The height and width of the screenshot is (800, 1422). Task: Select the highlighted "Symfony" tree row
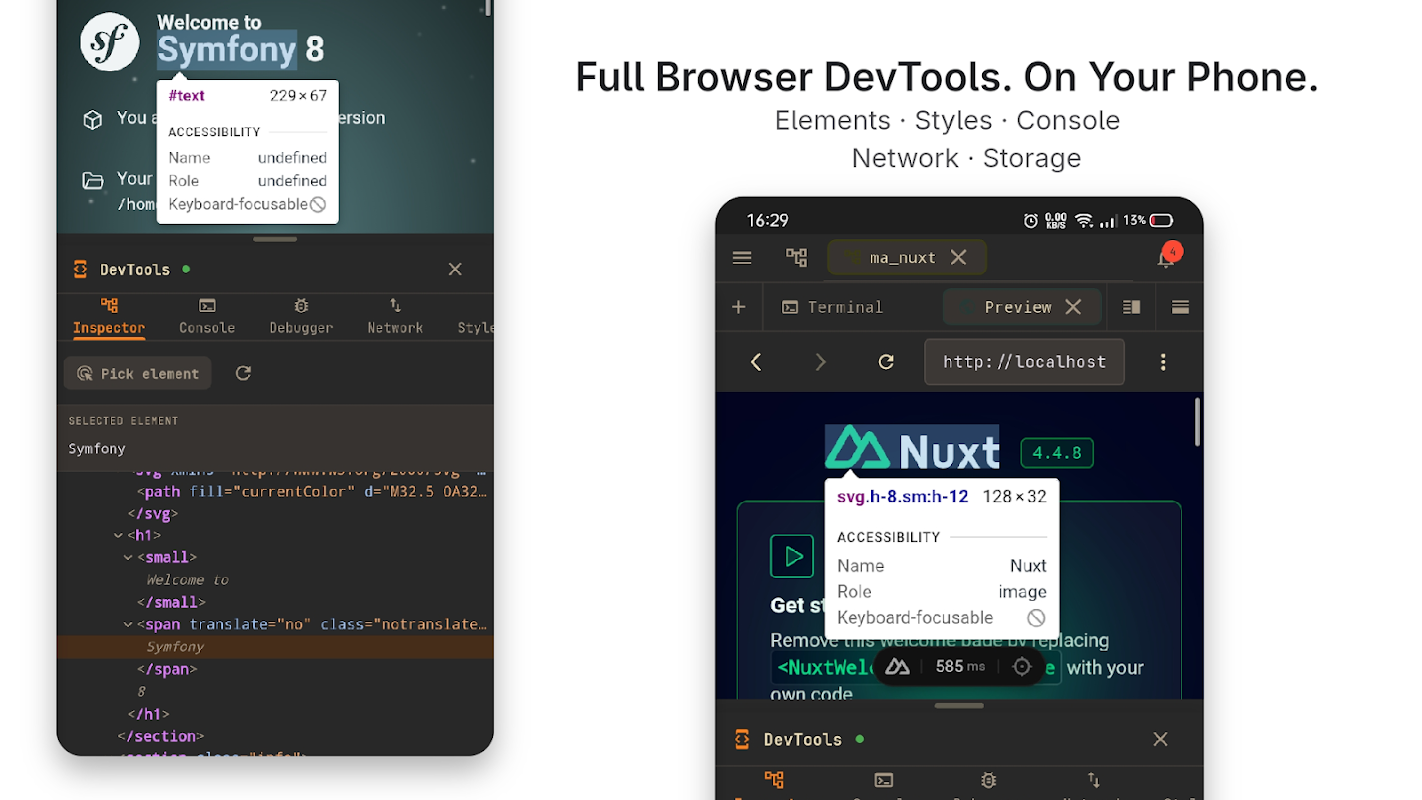[x=275, y=647]
